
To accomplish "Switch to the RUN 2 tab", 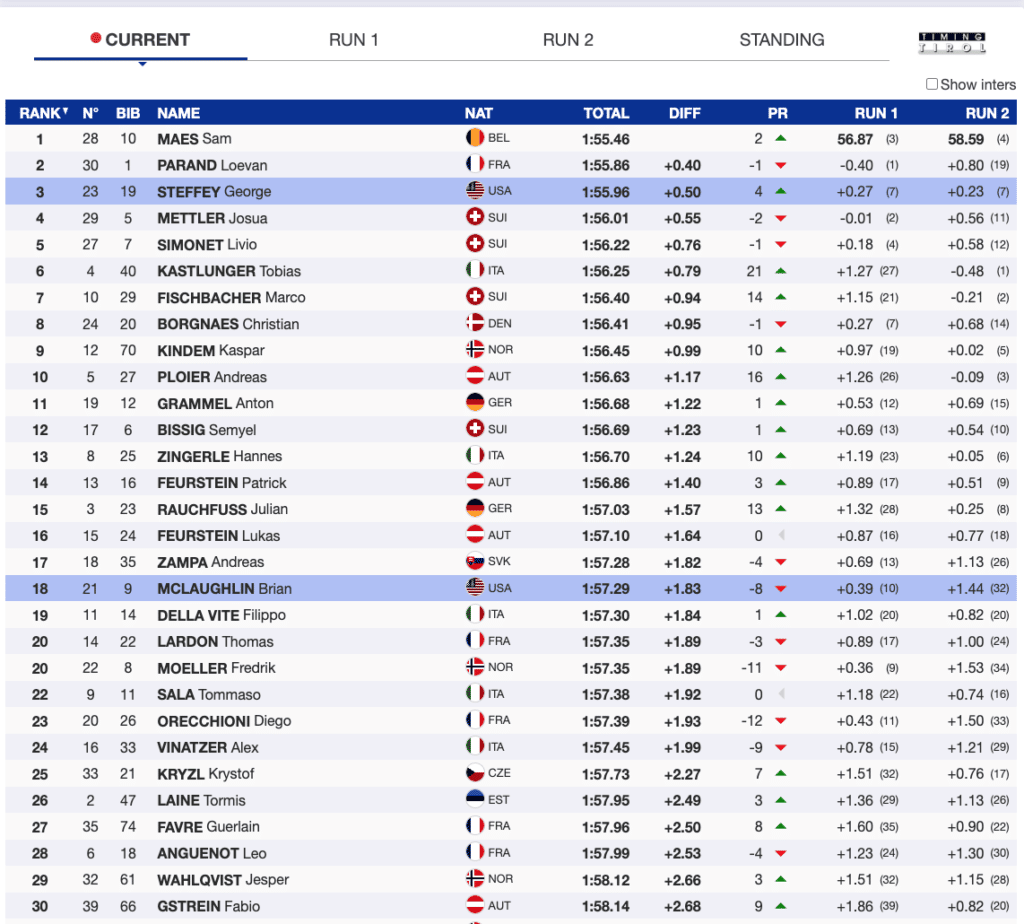I will click(x=568, y=40).
